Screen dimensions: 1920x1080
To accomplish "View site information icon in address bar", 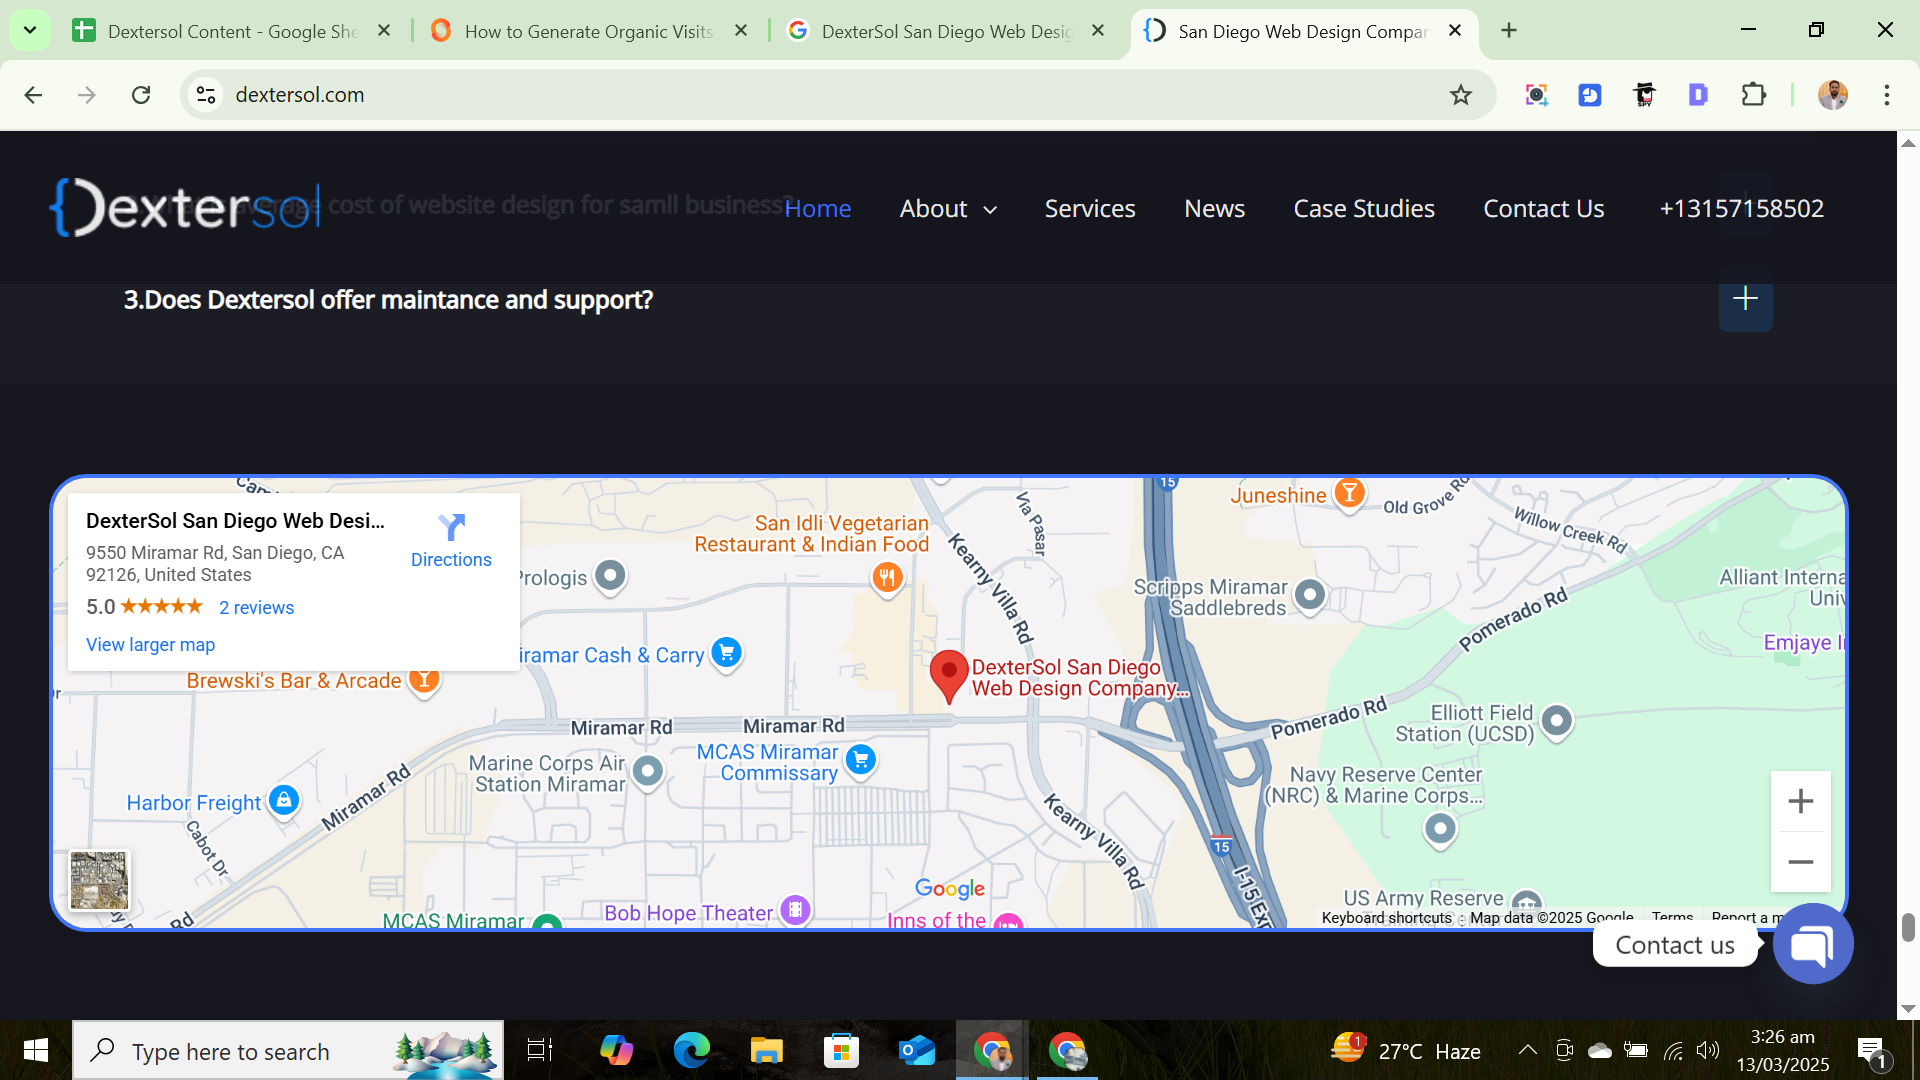I will tap(206, 95).
